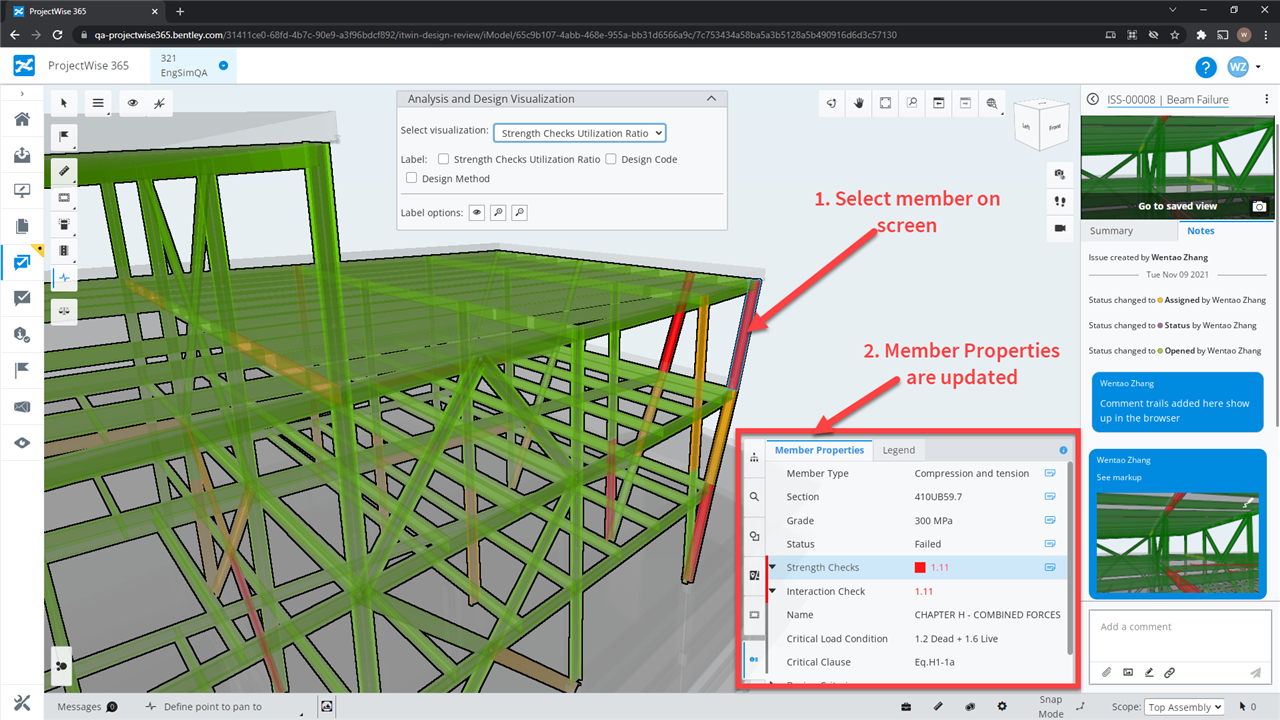Open the Help question mark icon
Screen dimensions: 1280x720
pos(1206,67)
